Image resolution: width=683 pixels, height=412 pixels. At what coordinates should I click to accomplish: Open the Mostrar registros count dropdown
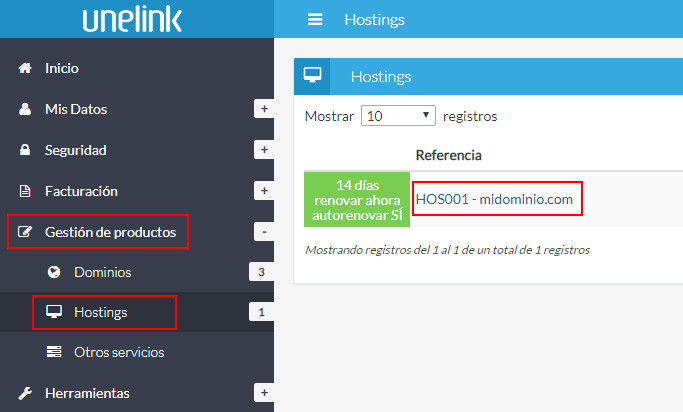pos(398,116)
